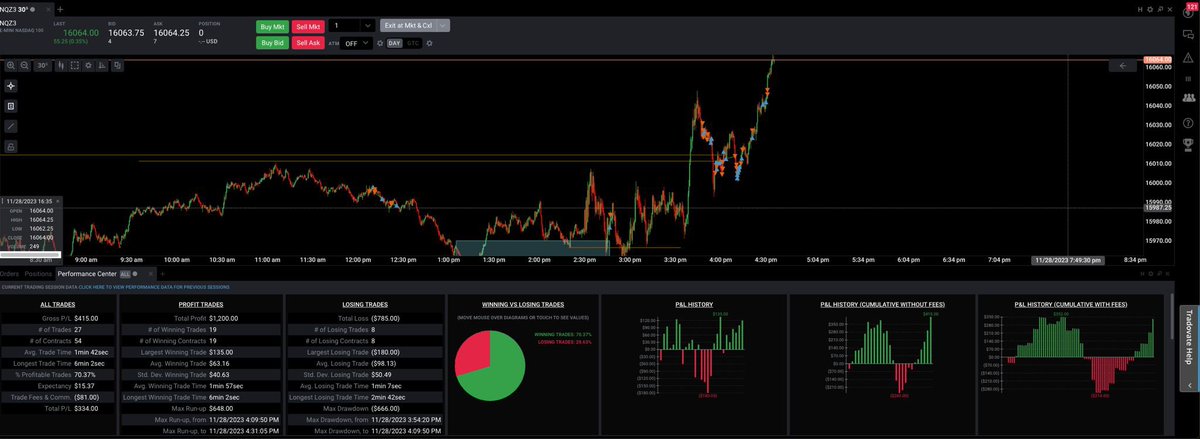
Task: Click the chart templates copy icon
Action: pyautogui.click(x=117, y=65)
